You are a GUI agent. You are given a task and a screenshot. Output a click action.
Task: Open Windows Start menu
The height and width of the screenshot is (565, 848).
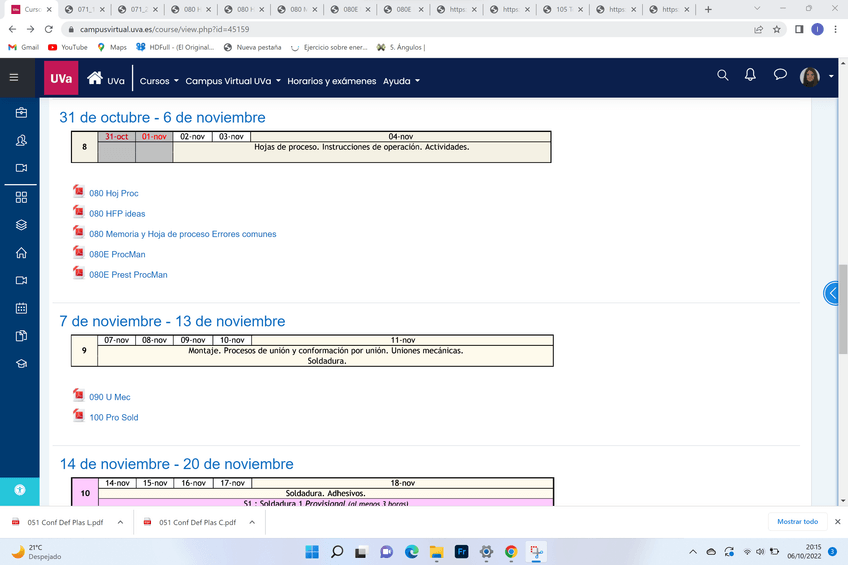(x=312, y=551)
